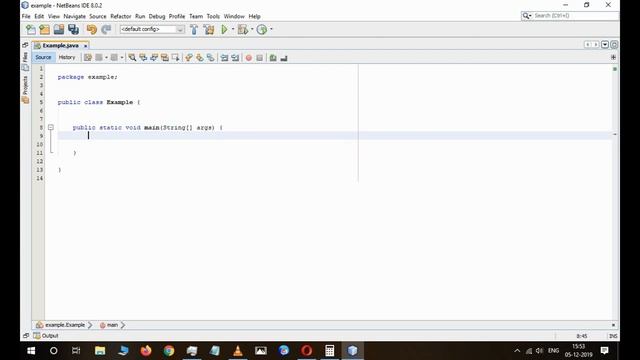The height and width of the screenshot is (360, 640).
Task: Click the Shift Line Right icon
Action: [235, 58]
